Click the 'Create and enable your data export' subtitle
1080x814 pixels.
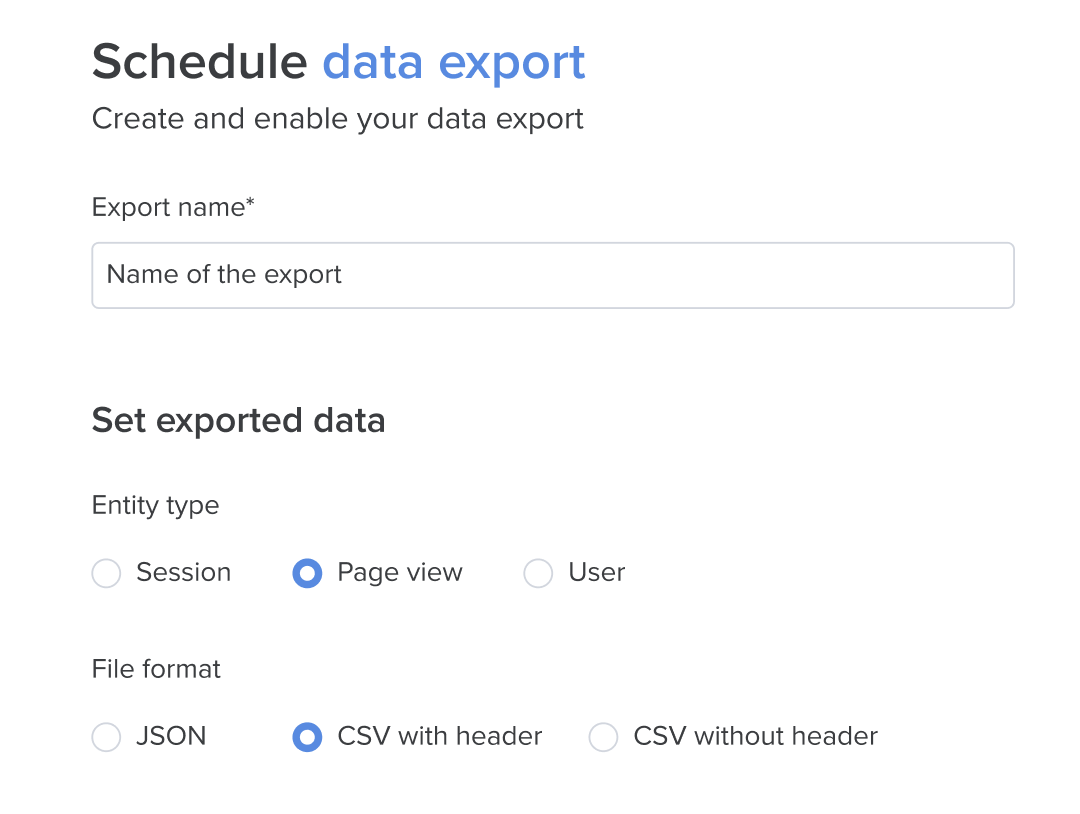pos(338,120)
